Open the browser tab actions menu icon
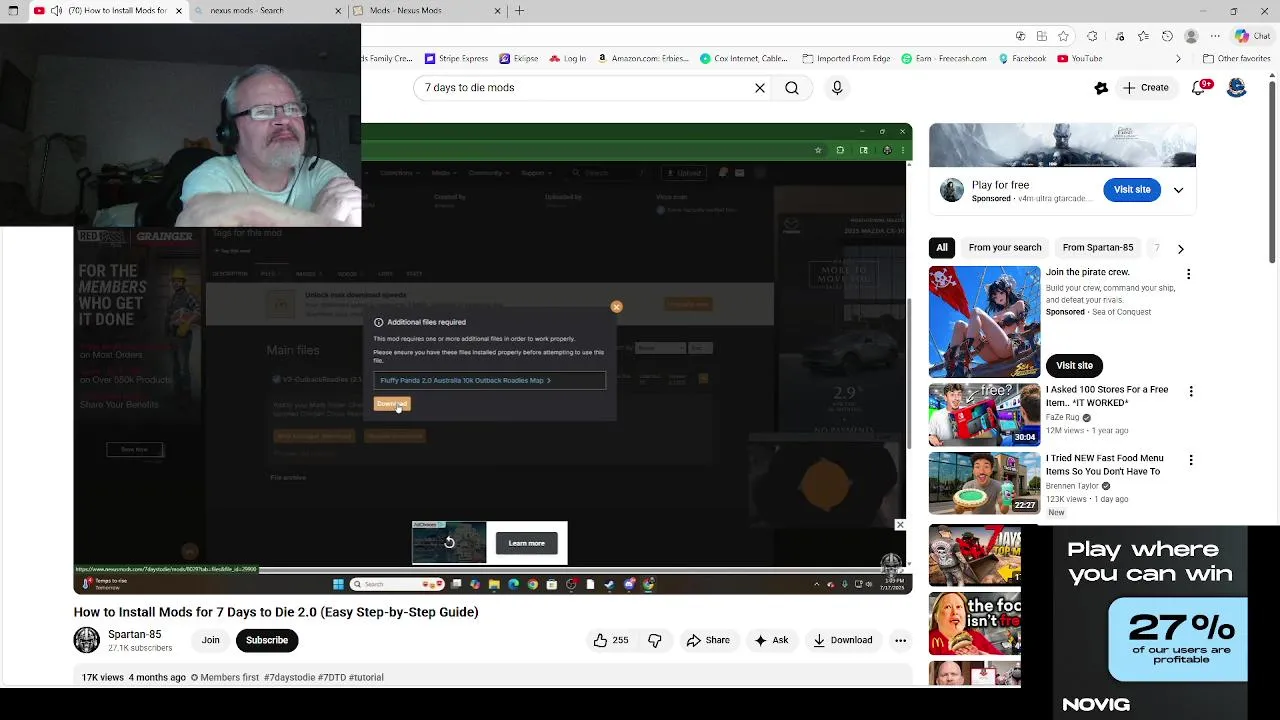 [x=13, y=11]
